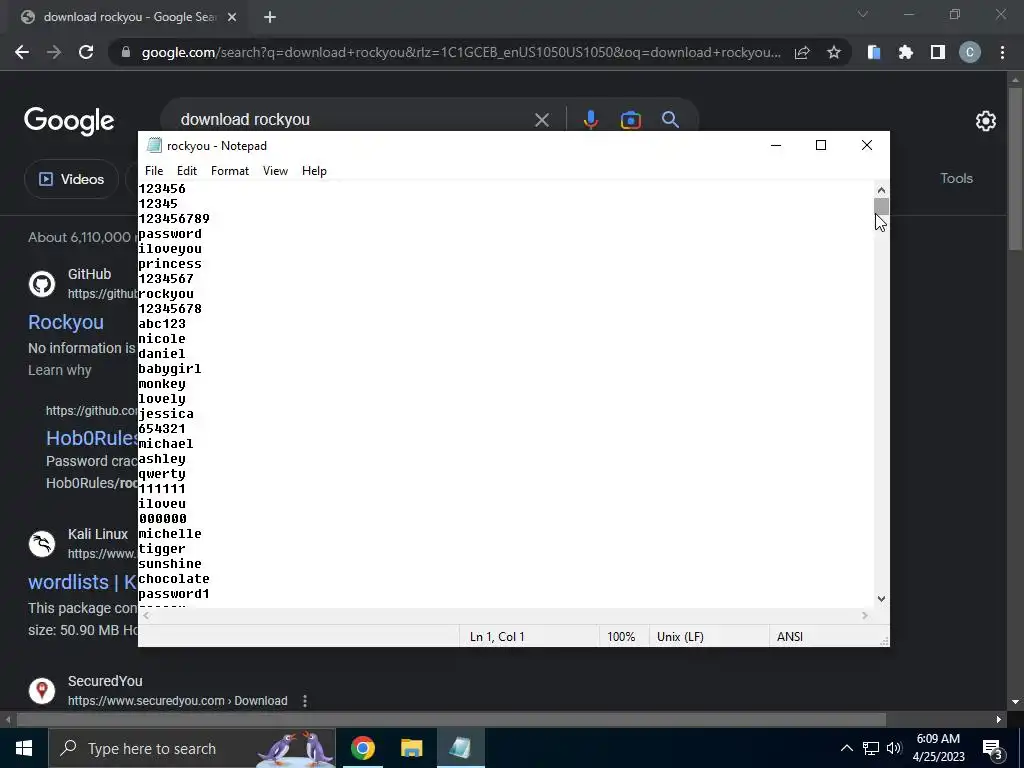
Task: Open a new Chrome tab
Action: (270, 17)
